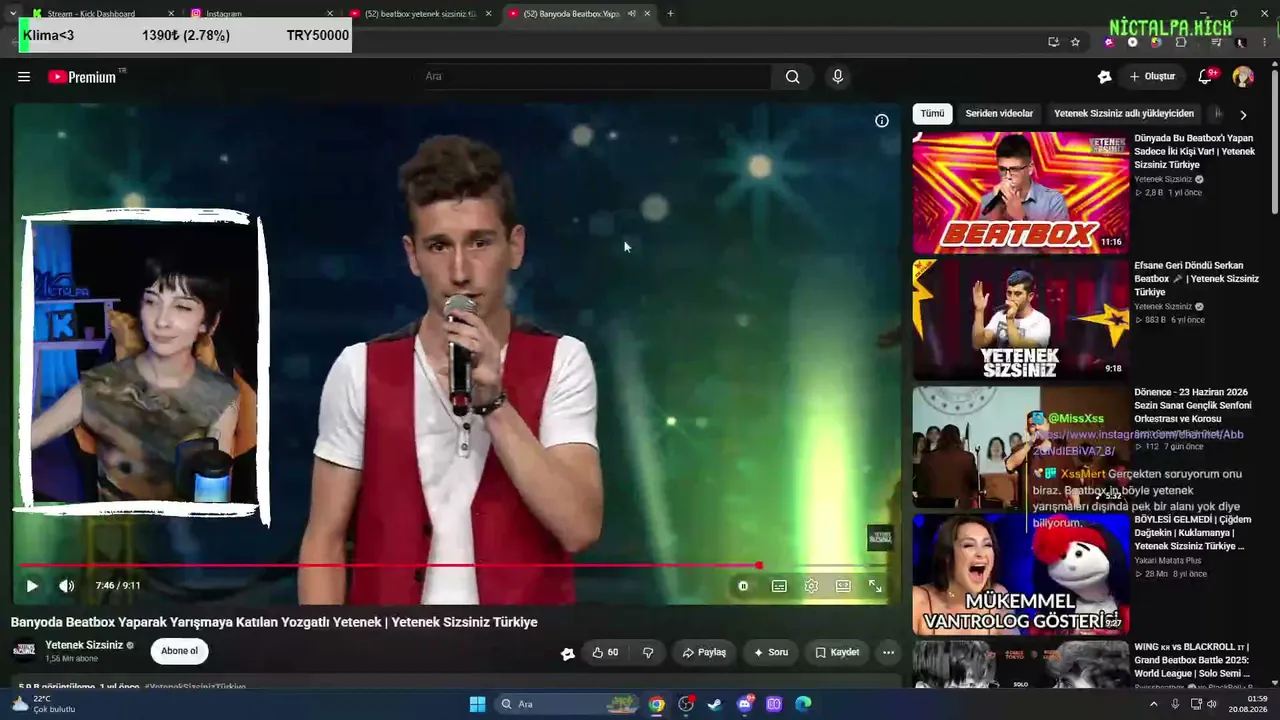Open a new browser tab

point(670,14)
